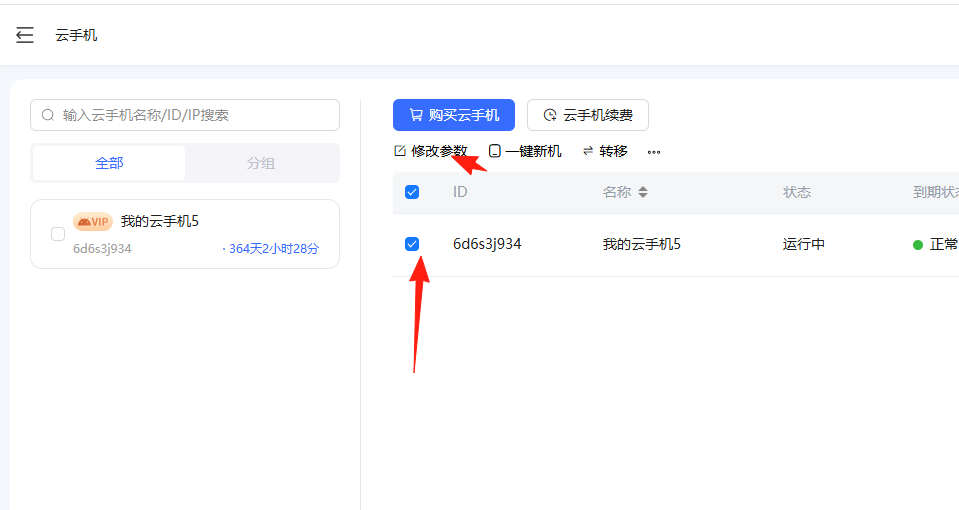The width and height of the screenshot is (959, 510).
Task: Click the transfer arrows icon beside 转移
Action: pos(588,151)
